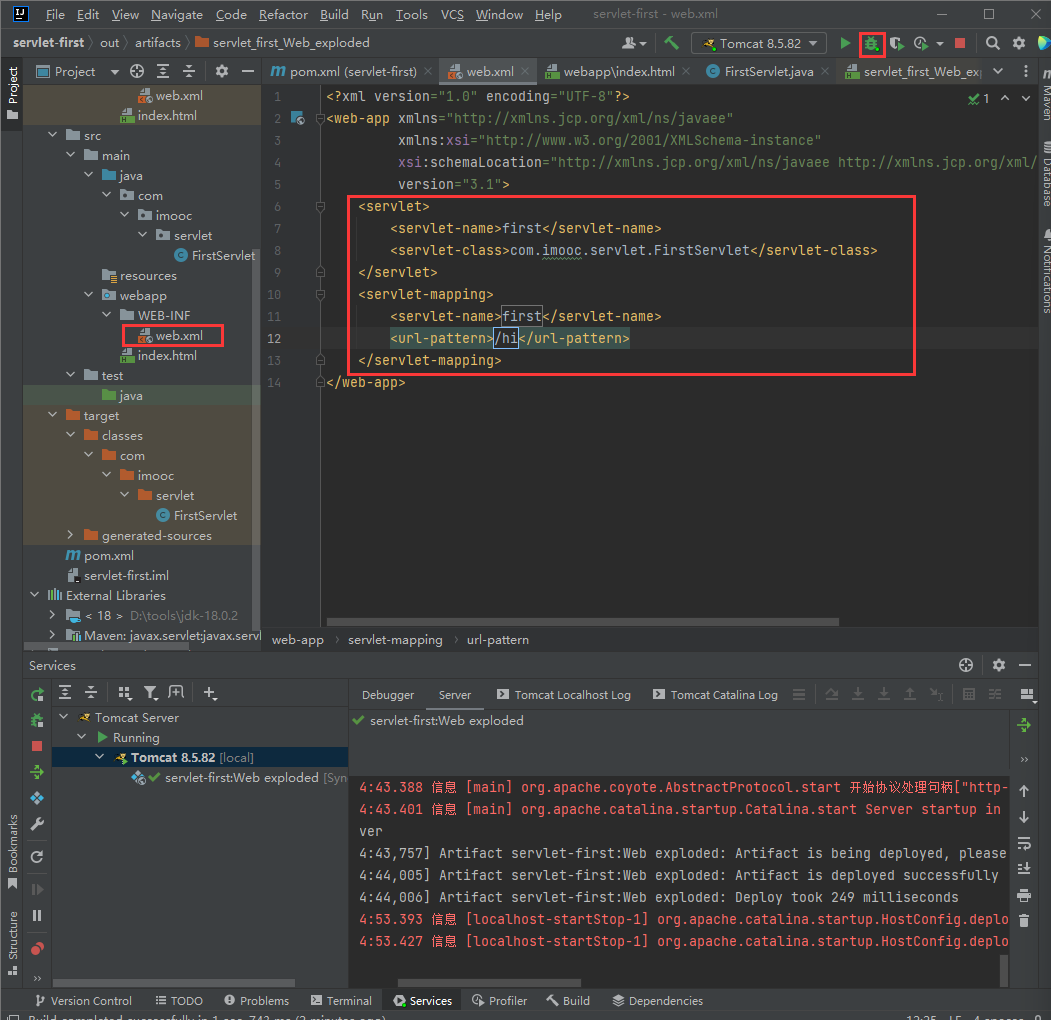Click the Debug bug icon in the top toolbar
Screen dimensions: 1051x1020
[x=872, y=43]
